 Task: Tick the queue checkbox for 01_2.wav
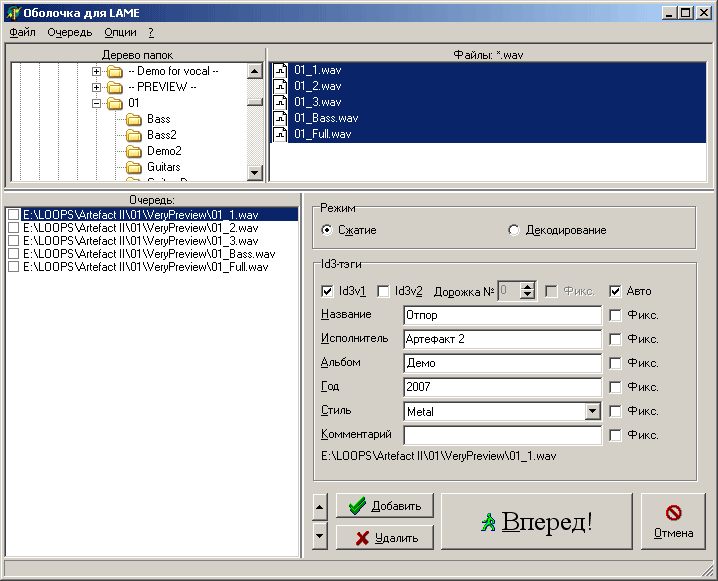[x=14, y=228]
